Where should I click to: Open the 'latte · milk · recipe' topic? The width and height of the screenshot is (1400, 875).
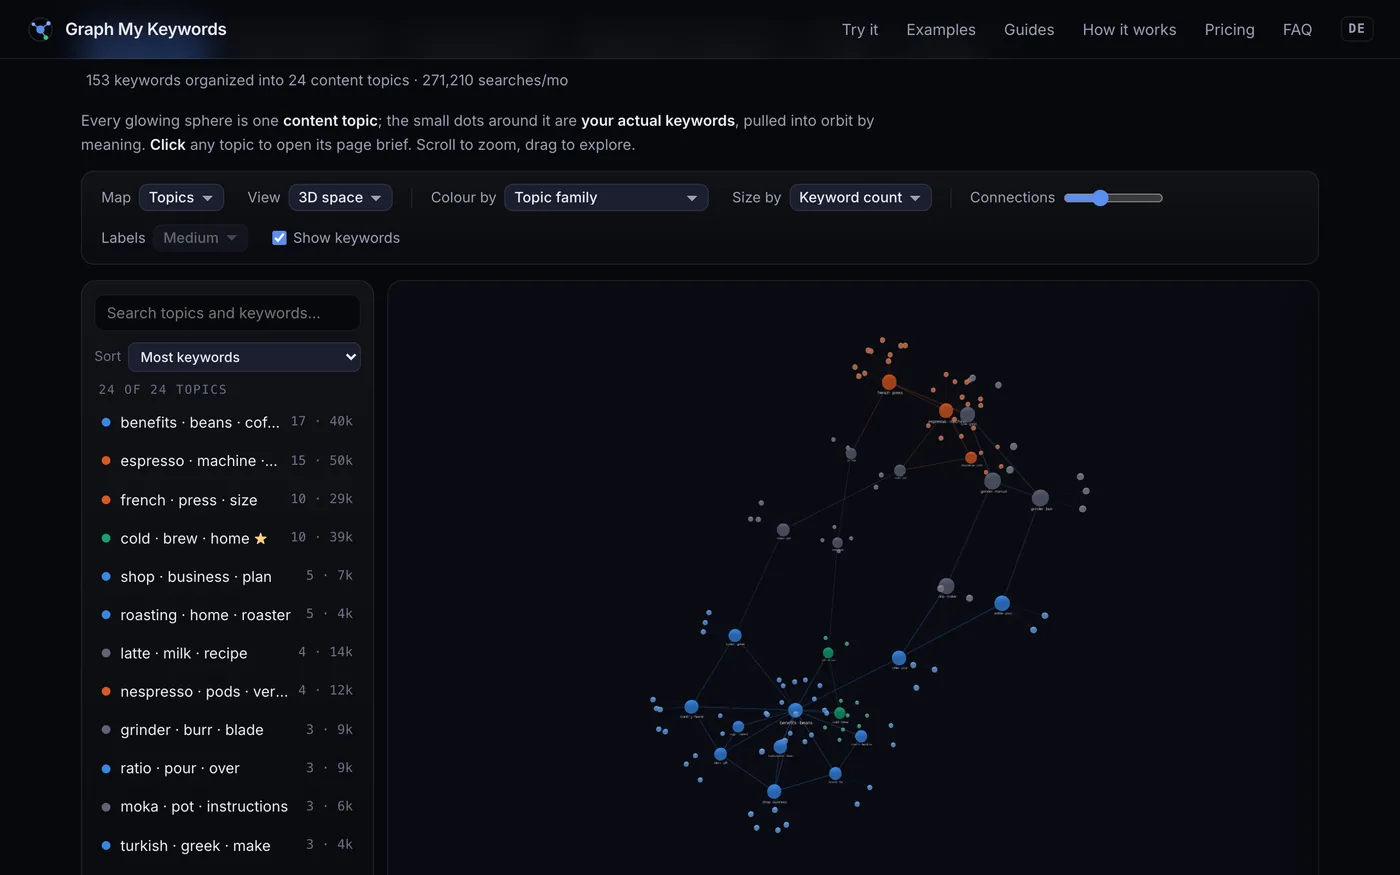pos(227,653)
